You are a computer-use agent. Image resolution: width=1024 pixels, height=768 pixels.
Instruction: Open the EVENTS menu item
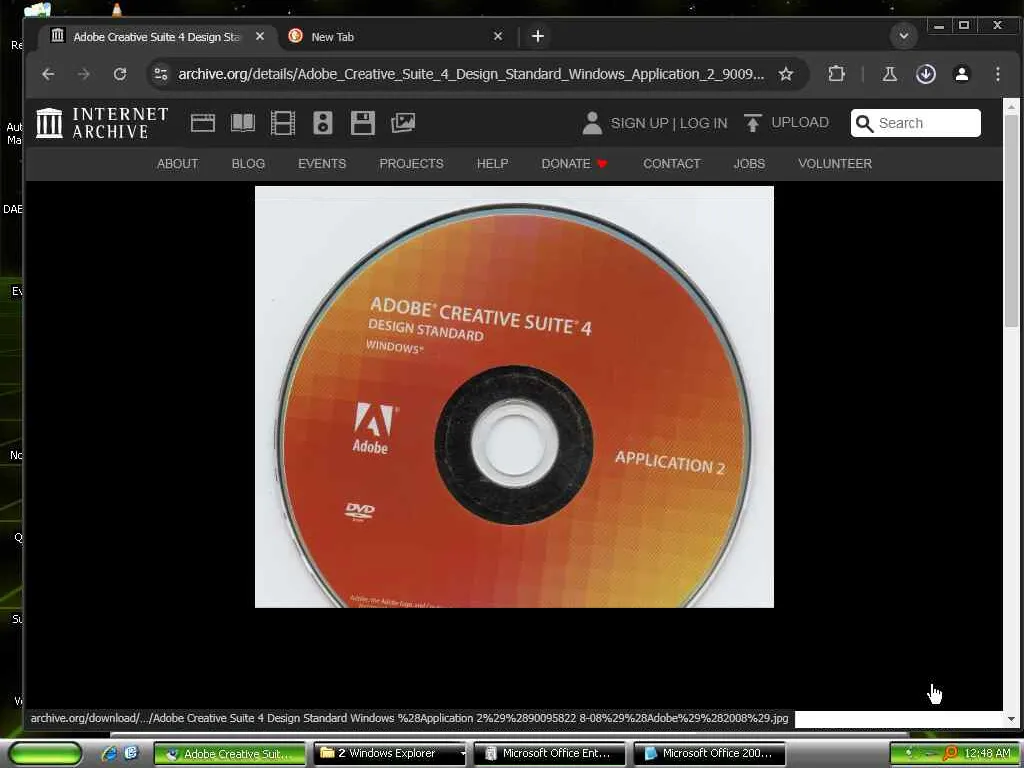[x=322, y=164]
